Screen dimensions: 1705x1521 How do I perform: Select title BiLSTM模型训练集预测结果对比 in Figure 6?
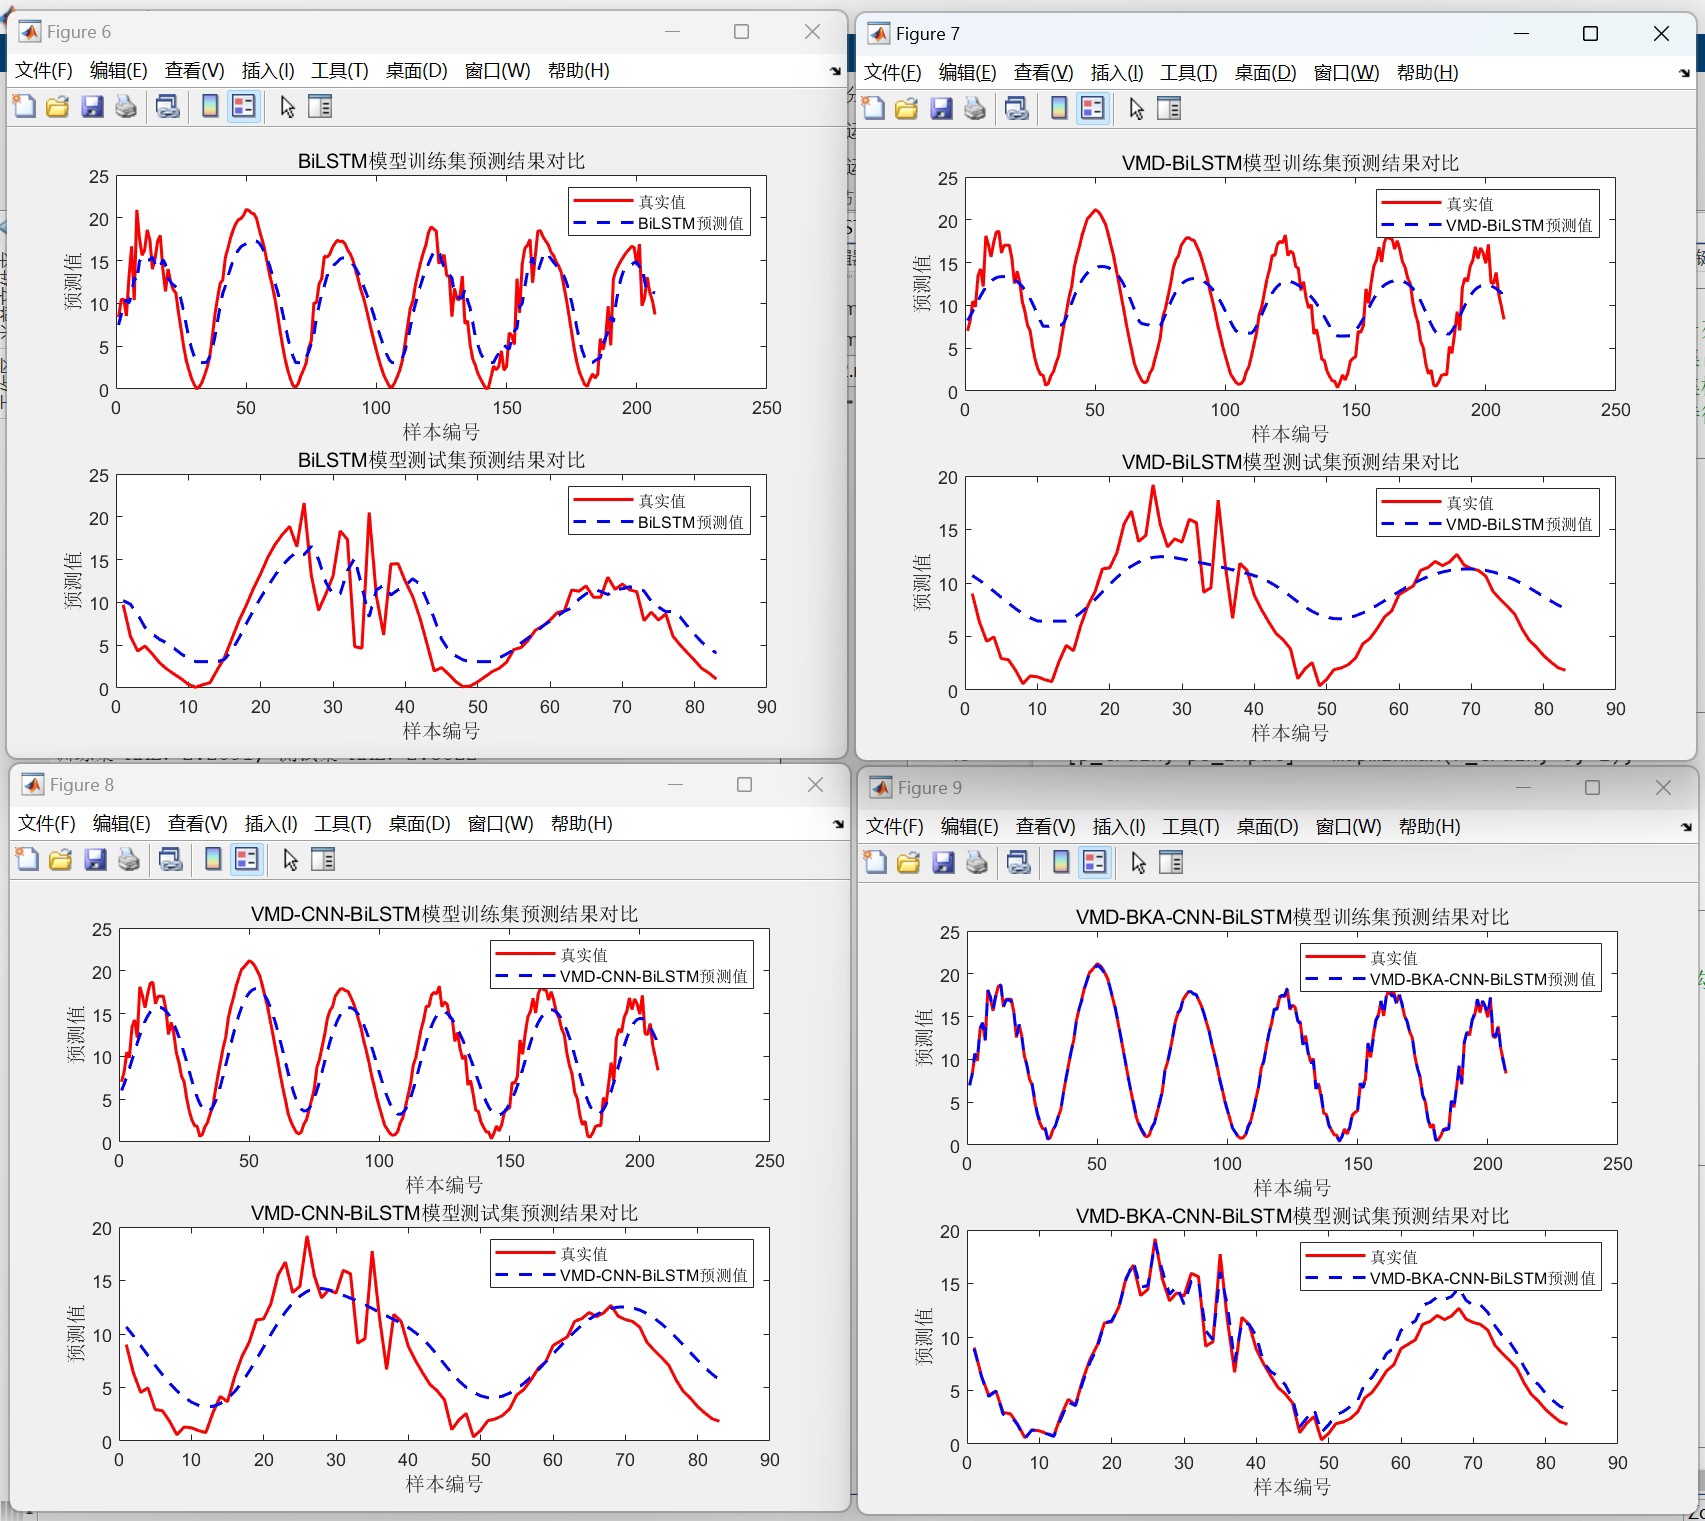[441, 161]
